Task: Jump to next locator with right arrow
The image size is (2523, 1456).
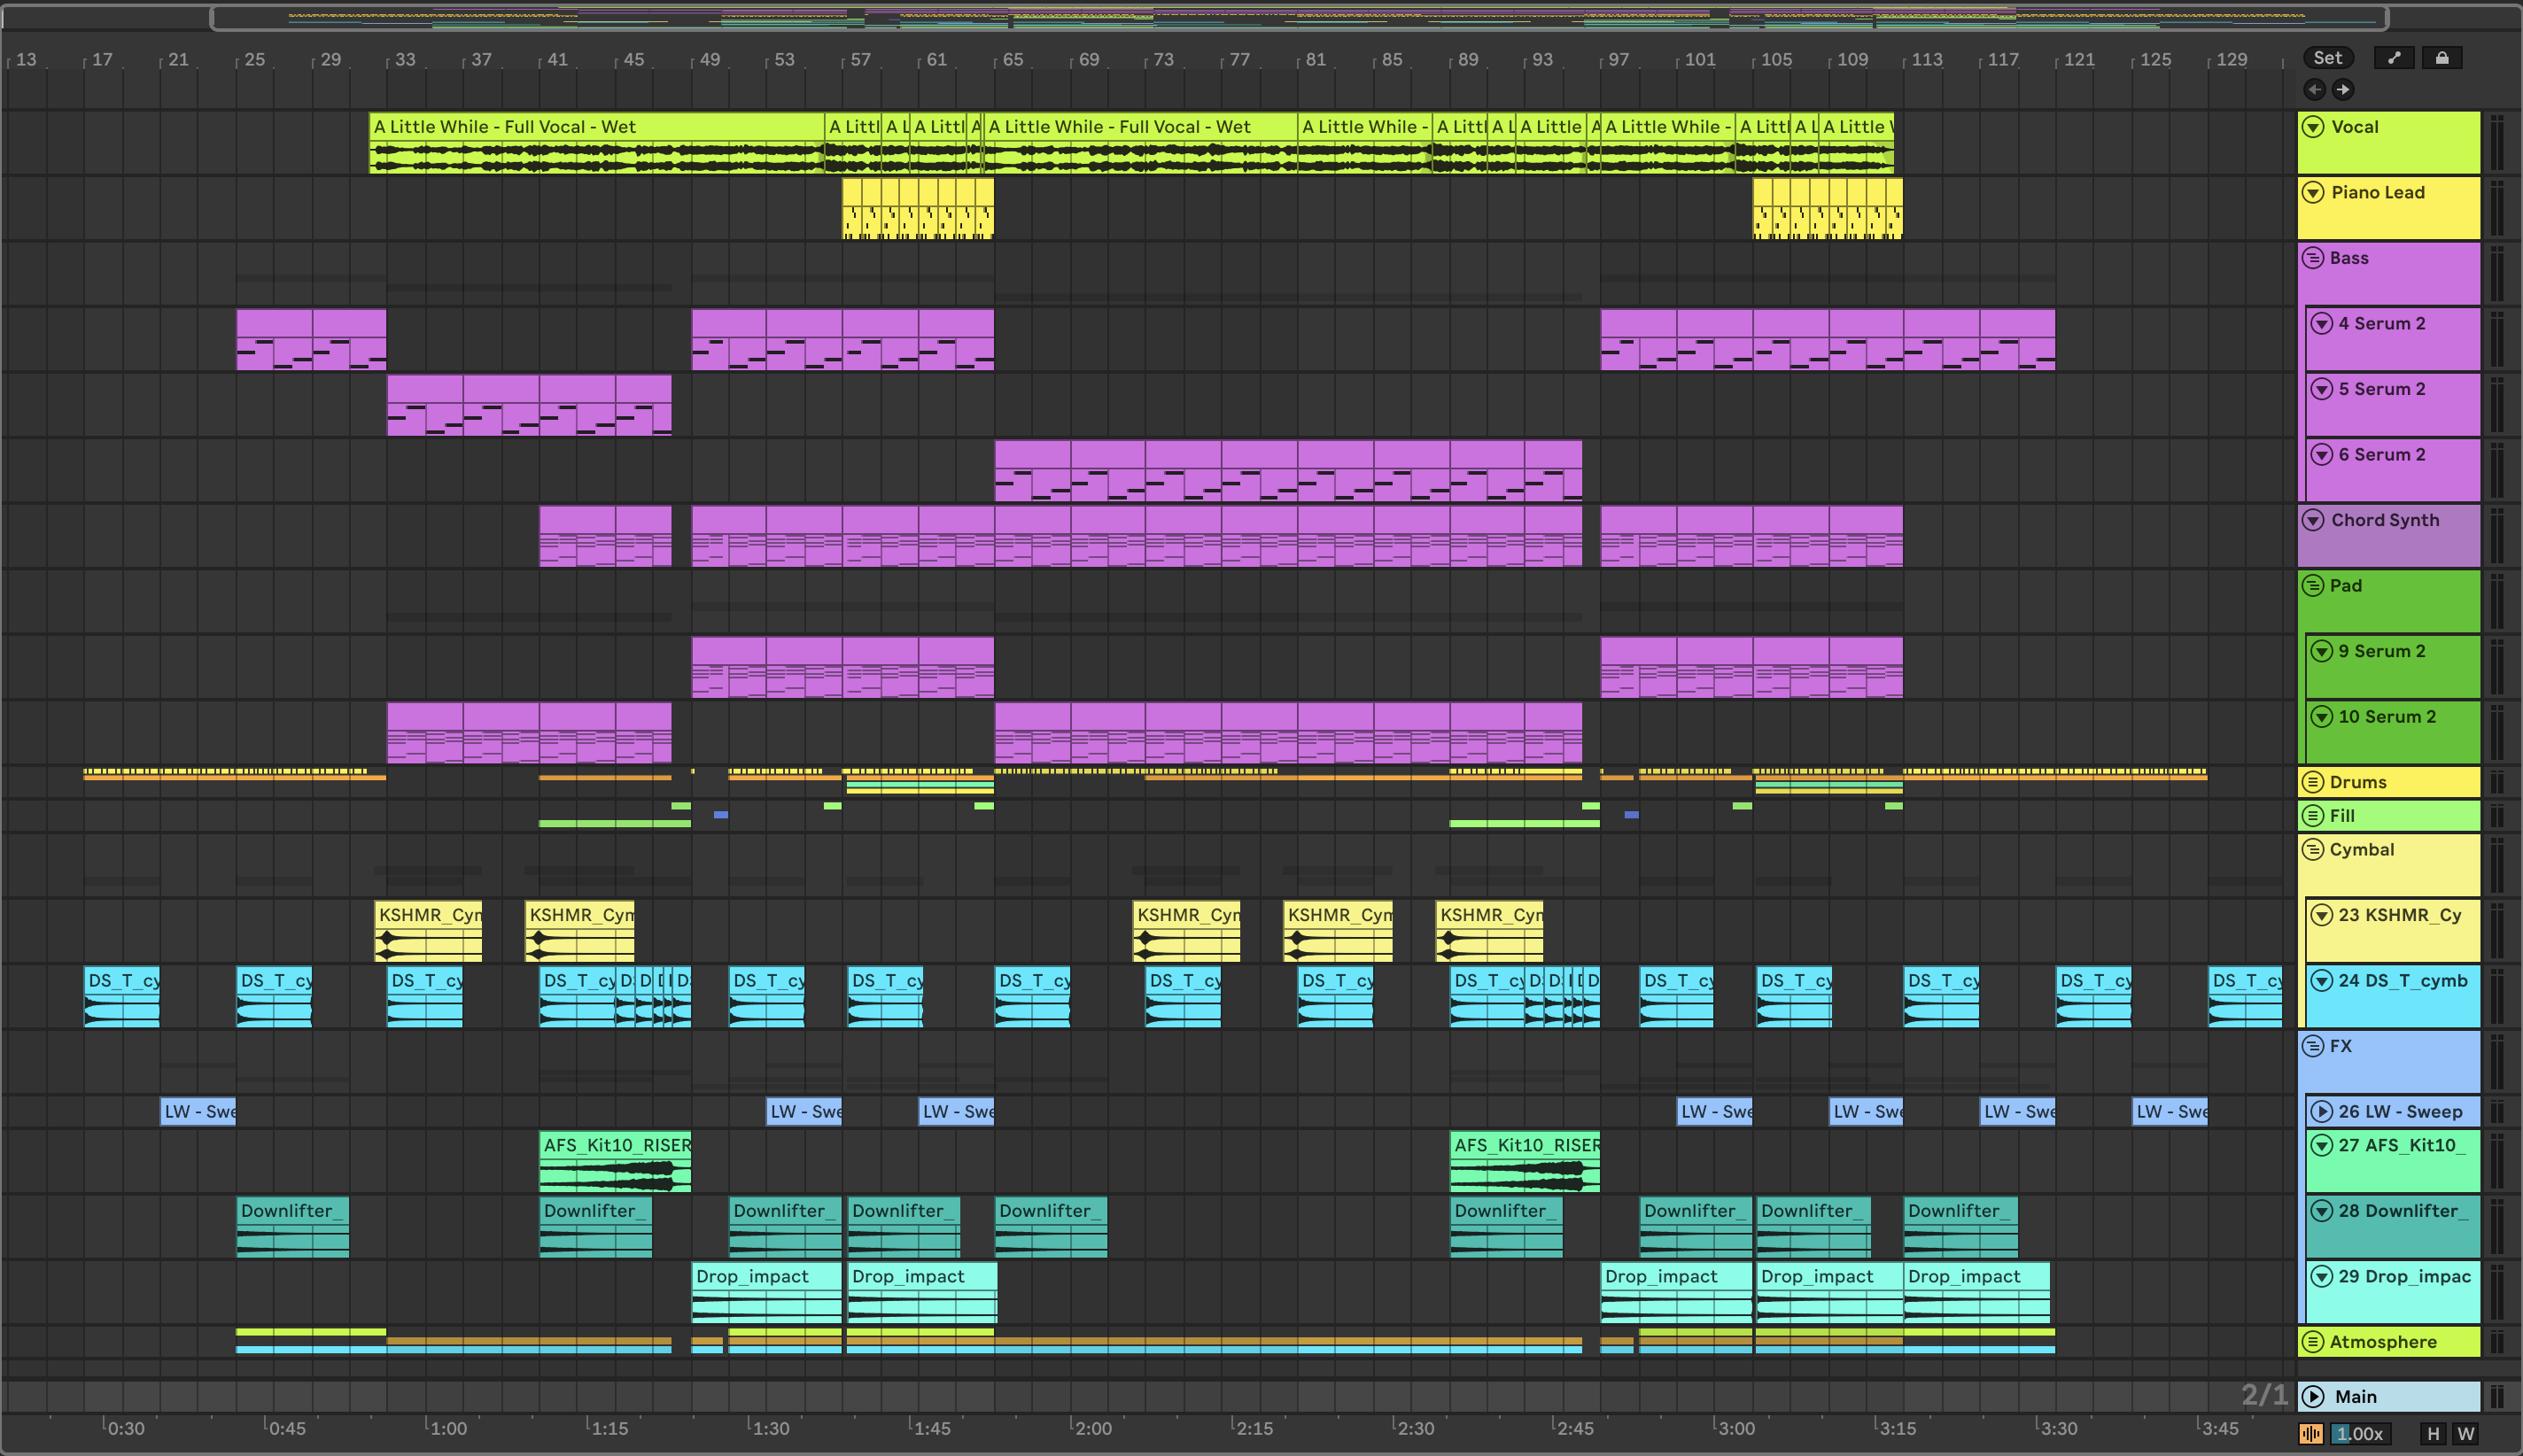Action: point(2343,90)
